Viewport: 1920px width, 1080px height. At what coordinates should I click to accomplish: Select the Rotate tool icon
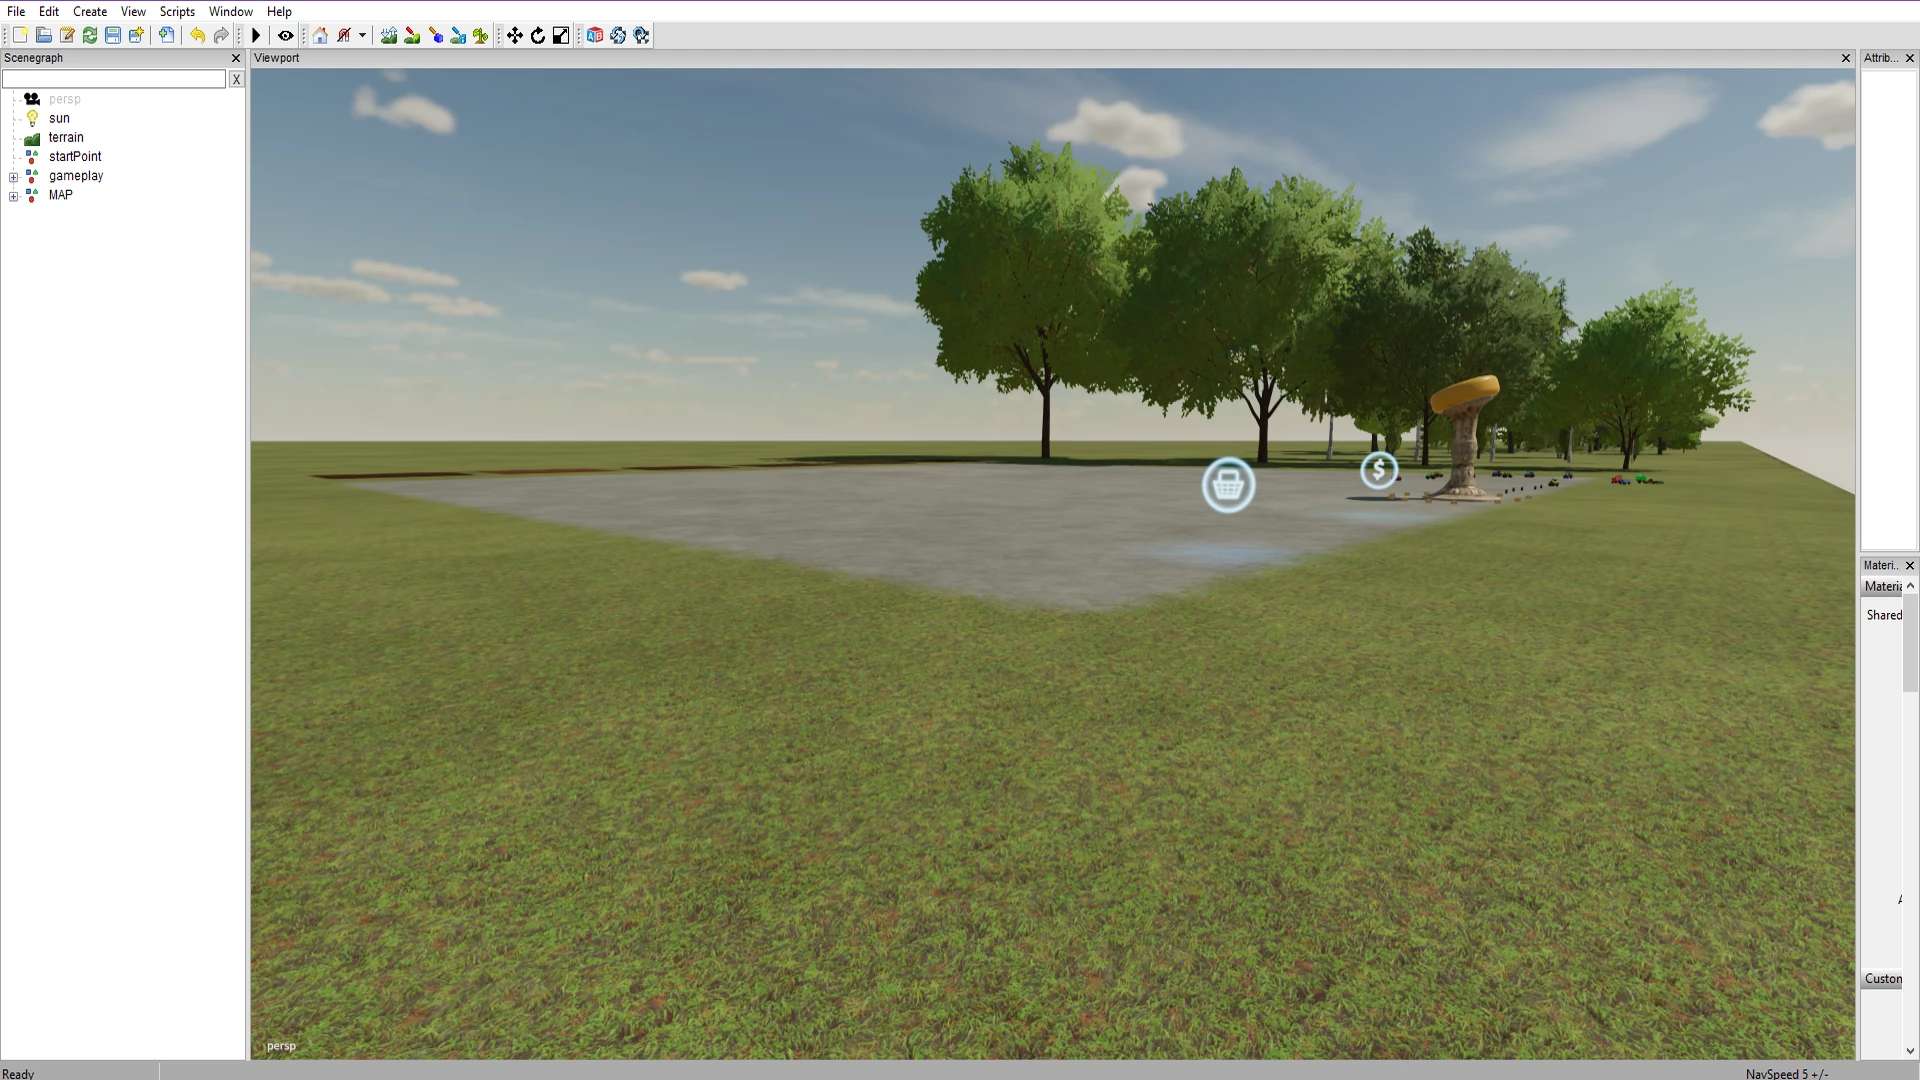pyautogui.click(x=538, y=36)
